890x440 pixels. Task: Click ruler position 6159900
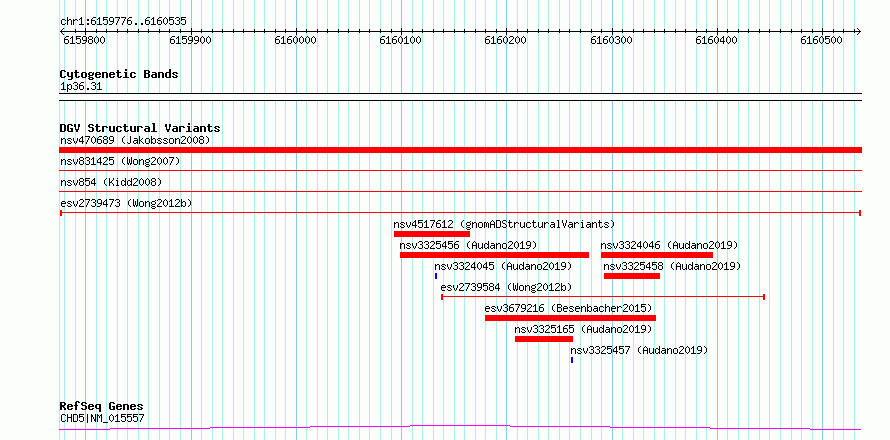[x=191, y=40]
